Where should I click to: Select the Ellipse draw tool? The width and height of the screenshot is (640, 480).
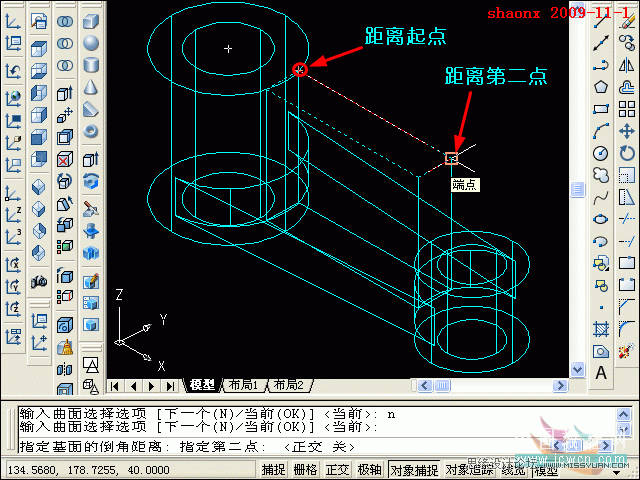tap(601, 220)
